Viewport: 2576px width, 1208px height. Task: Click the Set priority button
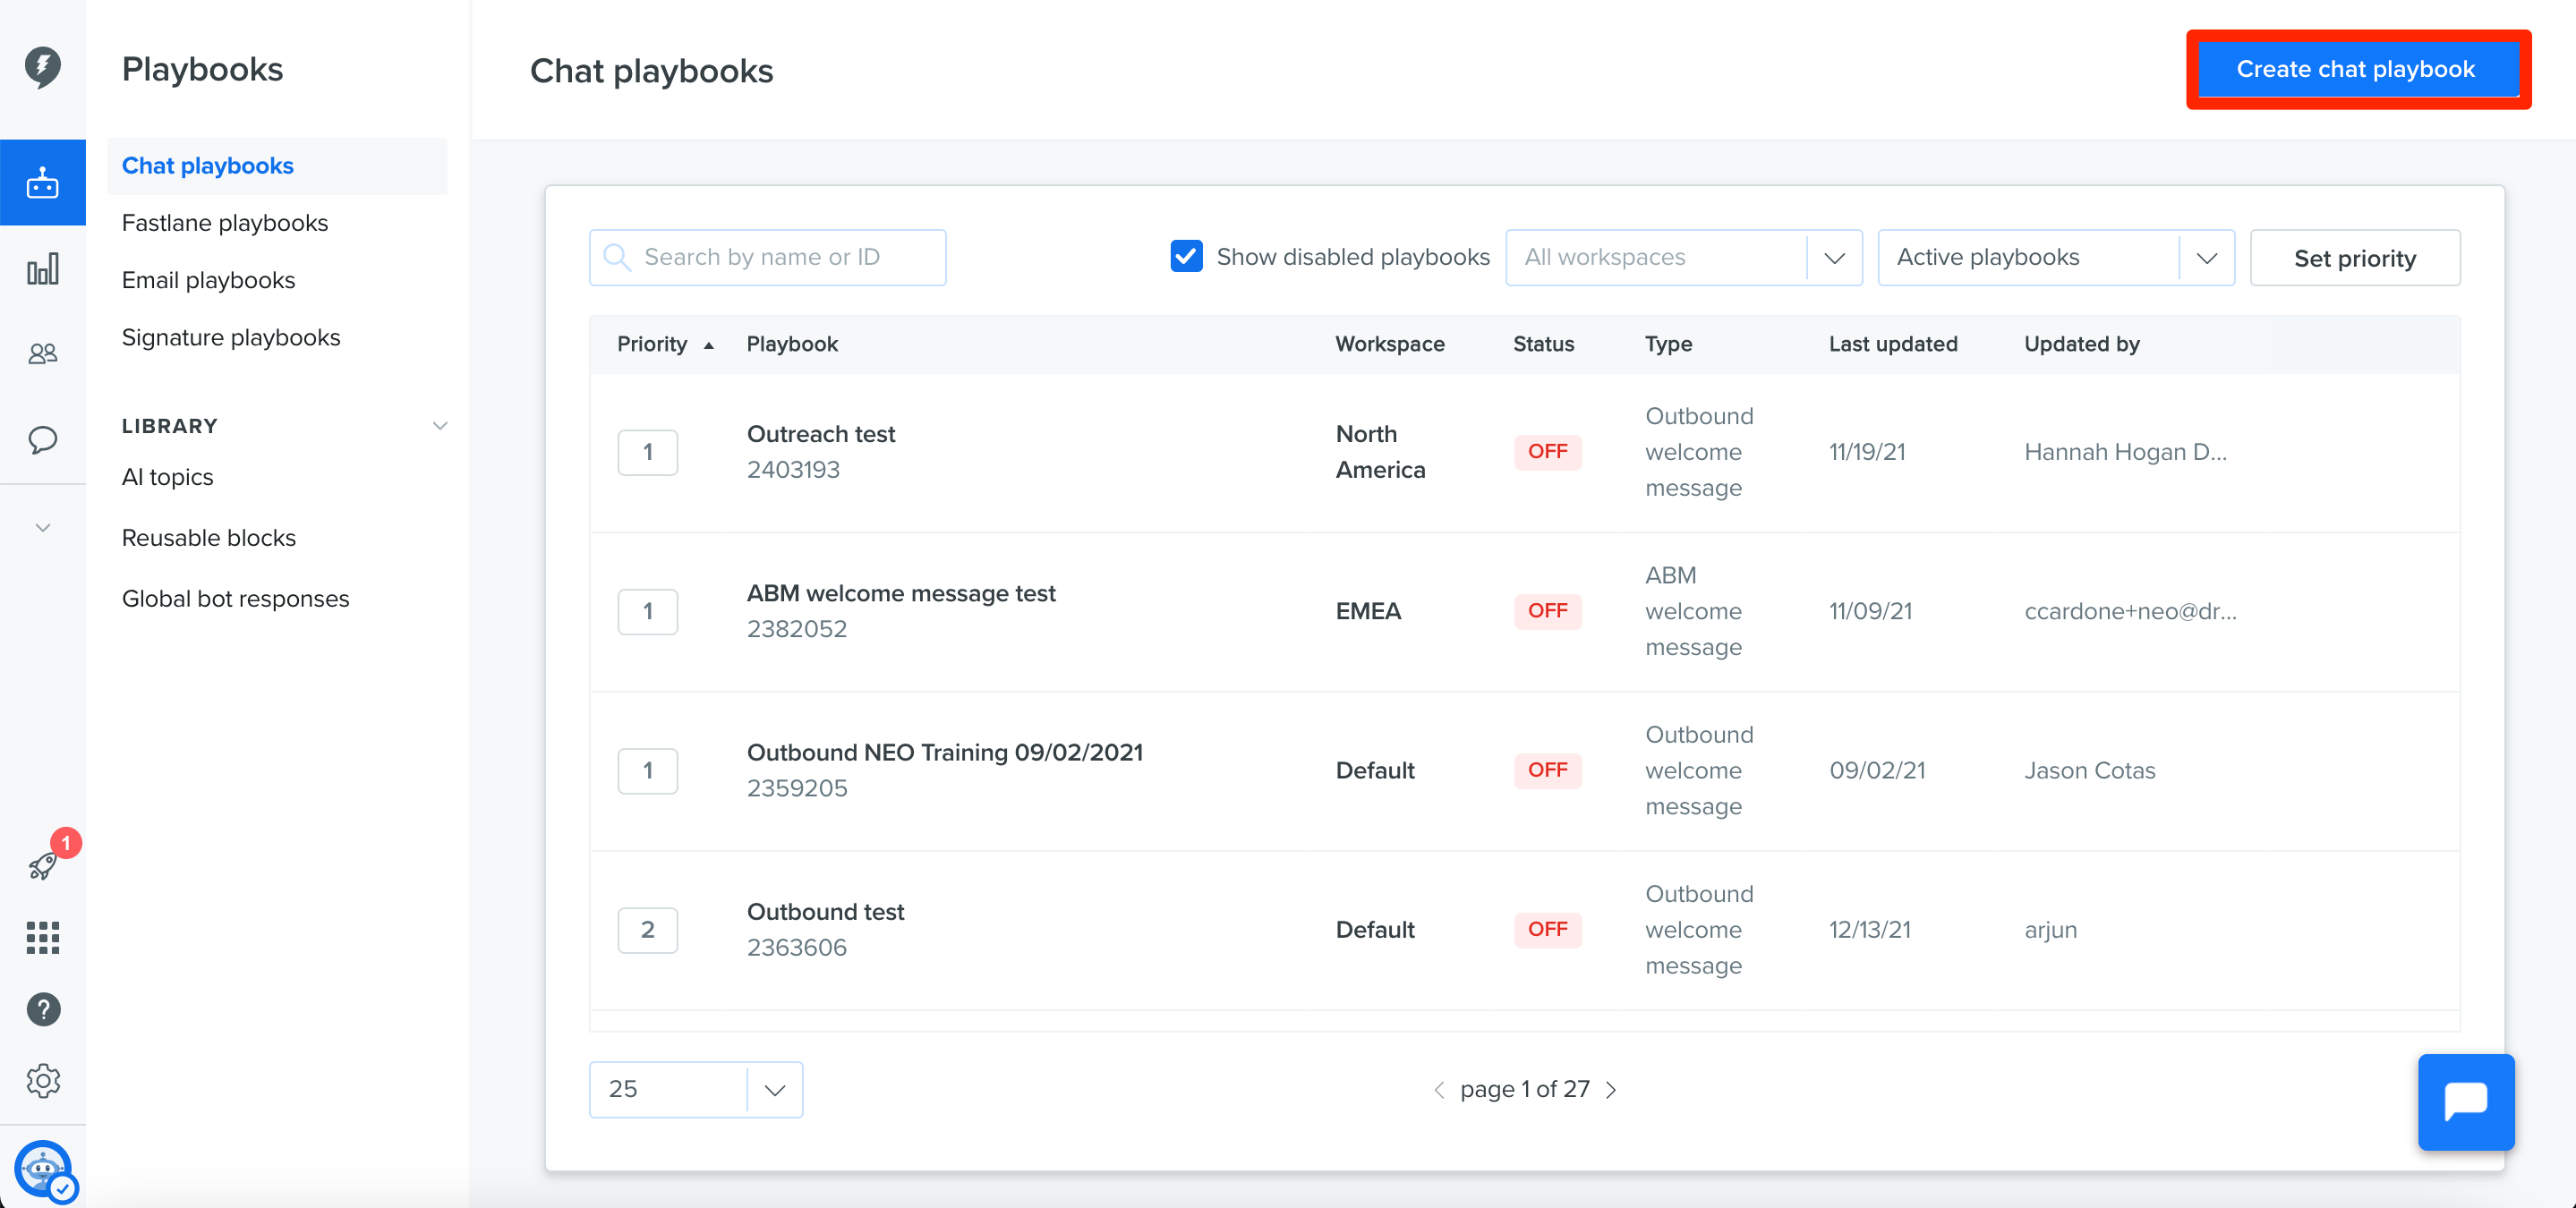click(2354, 258)
